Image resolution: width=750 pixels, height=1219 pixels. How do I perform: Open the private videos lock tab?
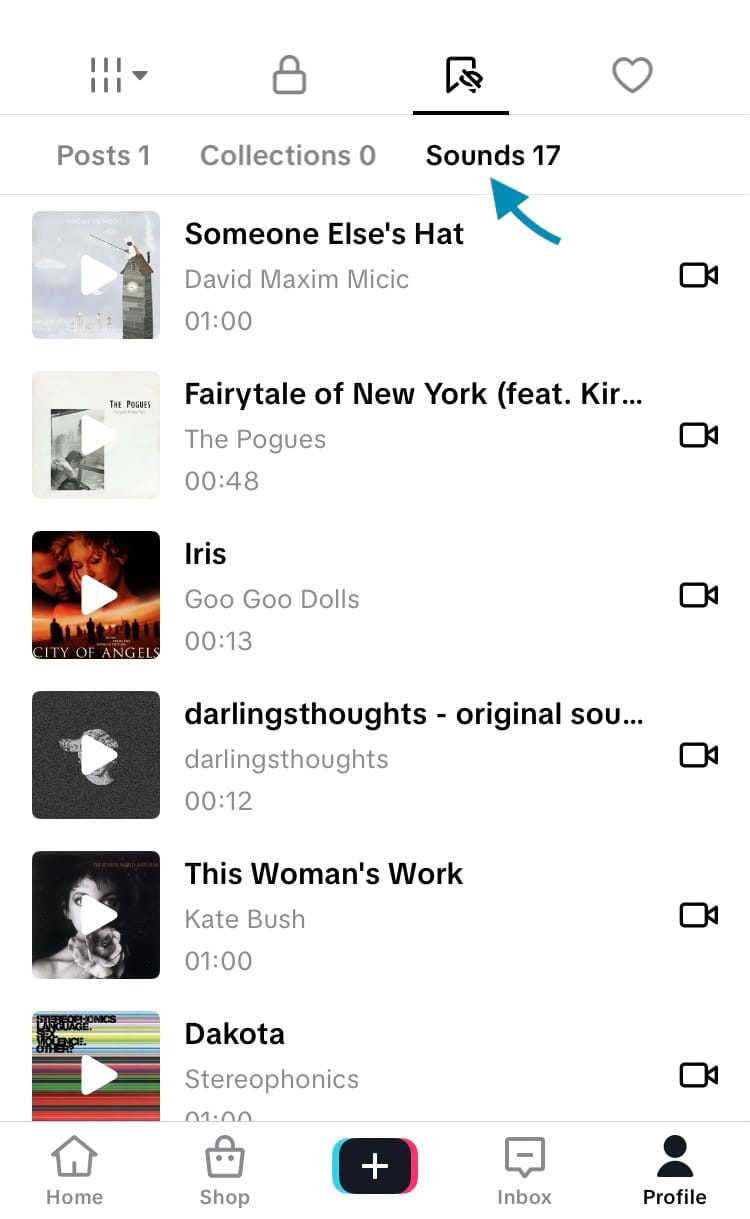click(289, 75)
